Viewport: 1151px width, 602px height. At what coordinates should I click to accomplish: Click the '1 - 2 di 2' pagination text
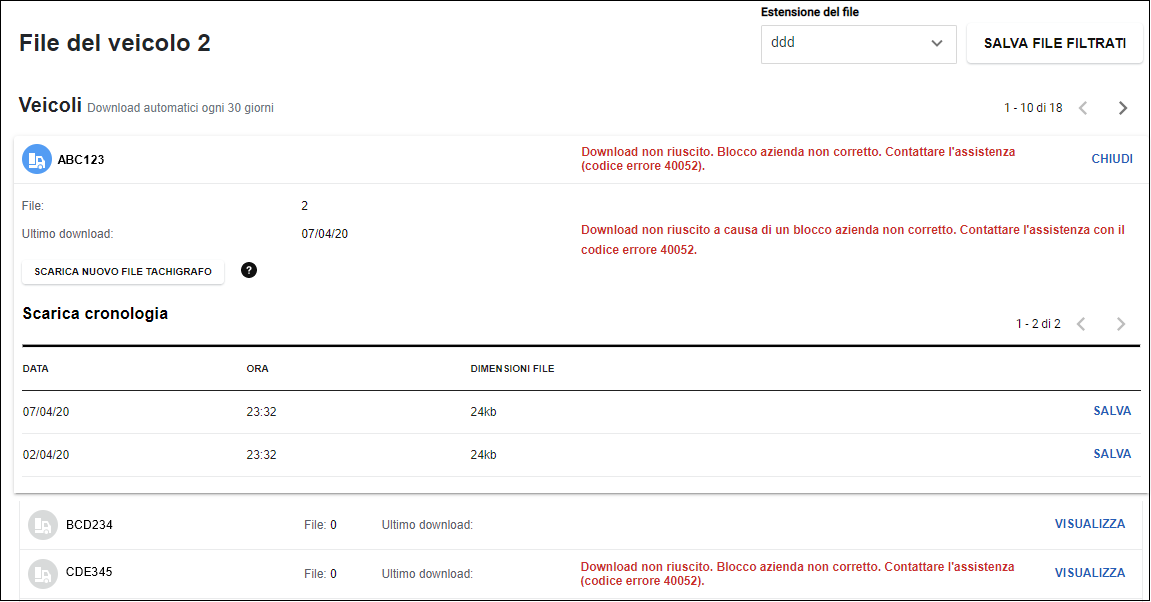1038,324
